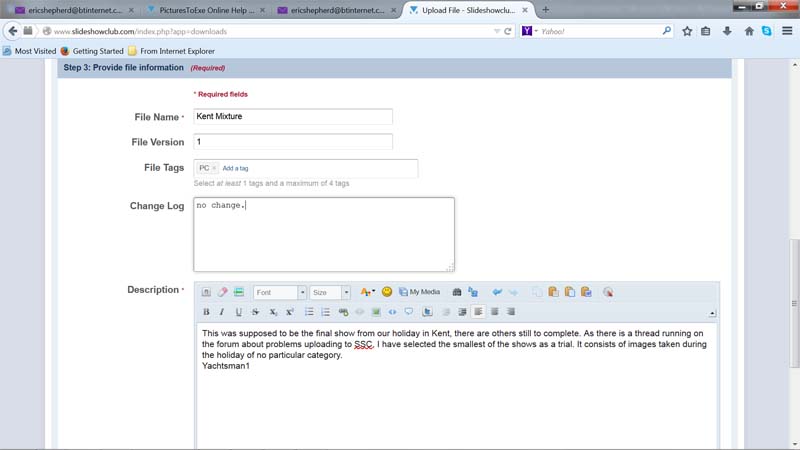Apply italic formatting in the editor
This screenshot has height=450, width=800.
pos(222,312)
